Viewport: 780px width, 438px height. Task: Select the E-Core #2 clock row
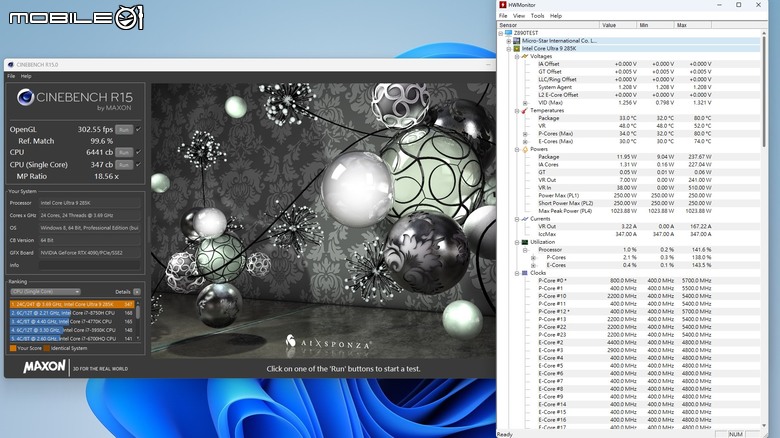click(629, 342)
